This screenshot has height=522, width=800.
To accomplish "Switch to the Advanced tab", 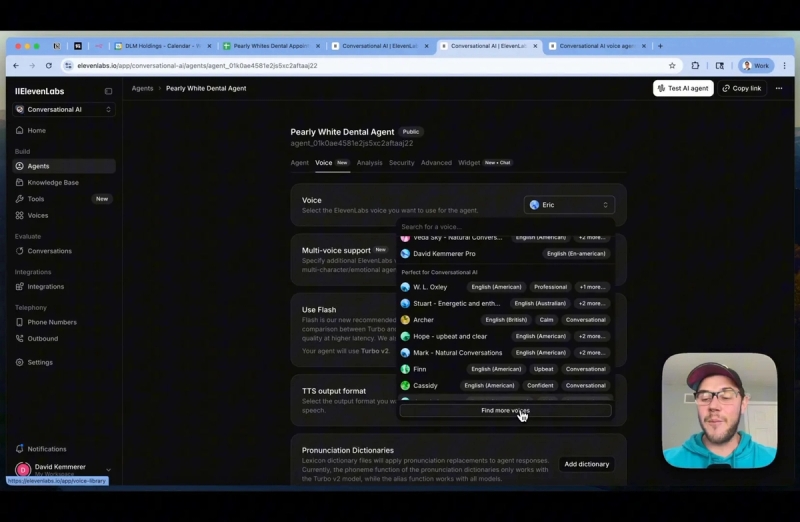I will click(x=436, y=163).
